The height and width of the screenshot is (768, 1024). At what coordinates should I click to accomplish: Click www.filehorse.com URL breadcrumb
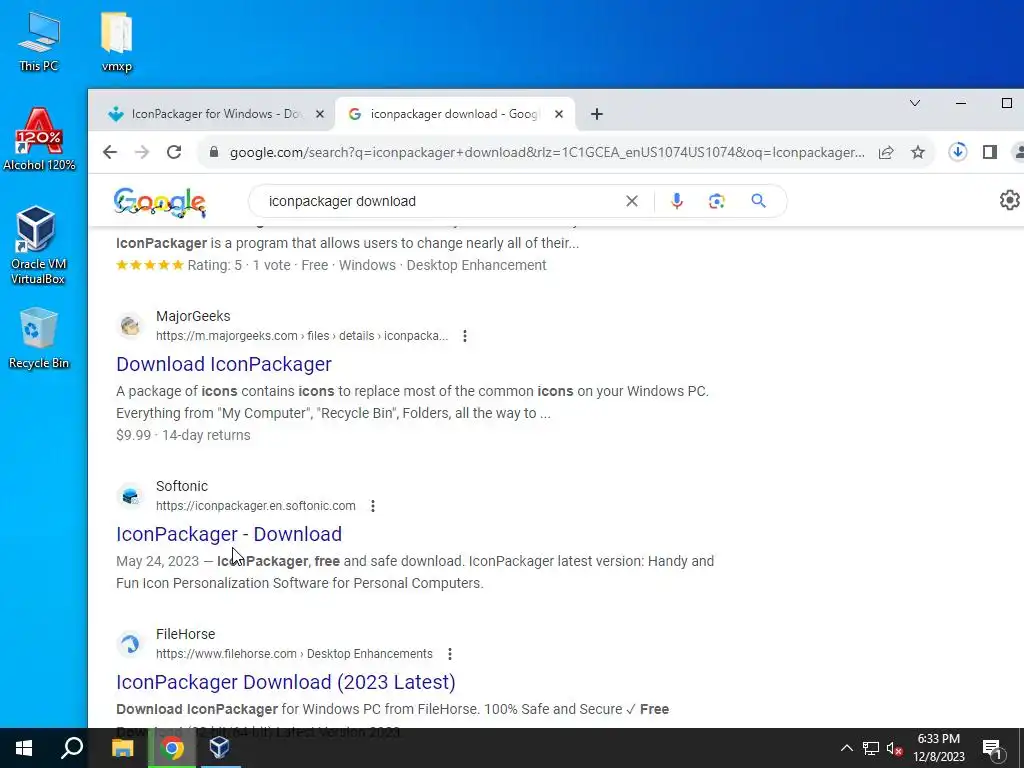[x=294, y=654]
